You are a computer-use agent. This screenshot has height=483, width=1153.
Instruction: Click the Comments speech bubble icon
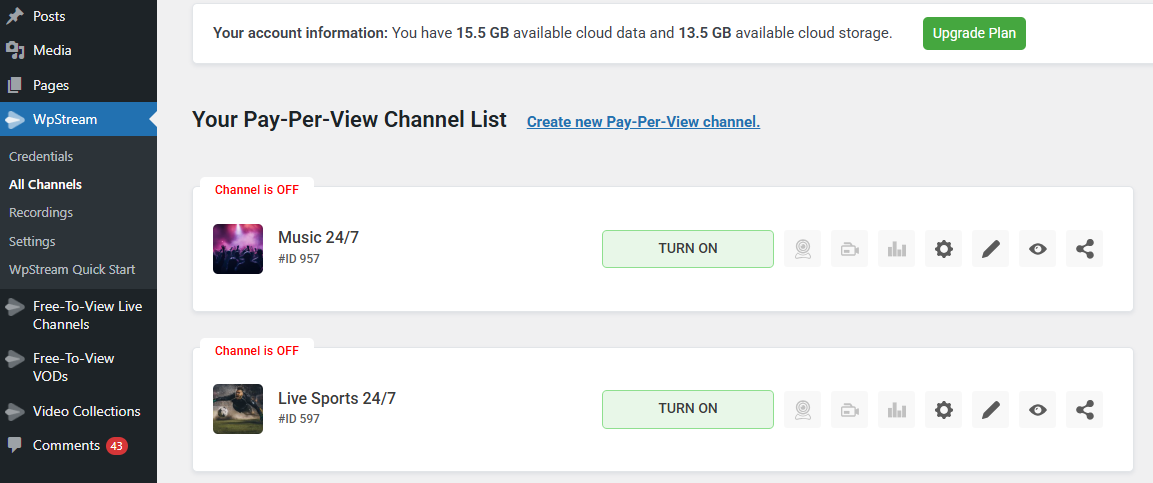click(15, 446)
